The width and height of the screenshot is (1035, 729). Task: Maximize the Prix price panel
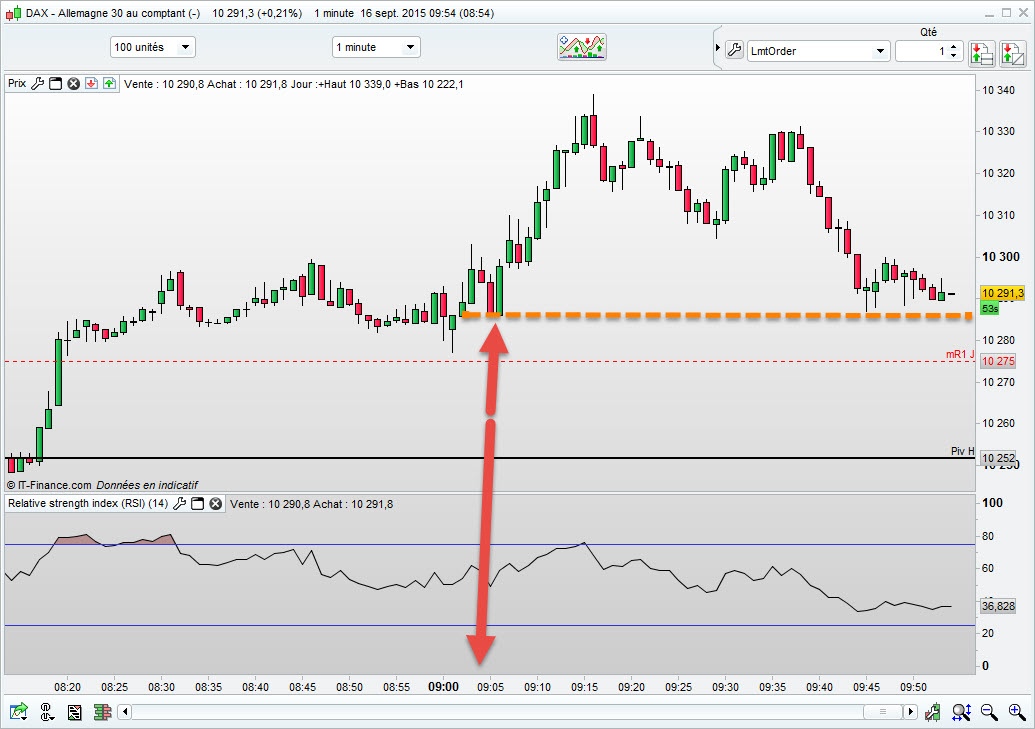click(56, 83)
